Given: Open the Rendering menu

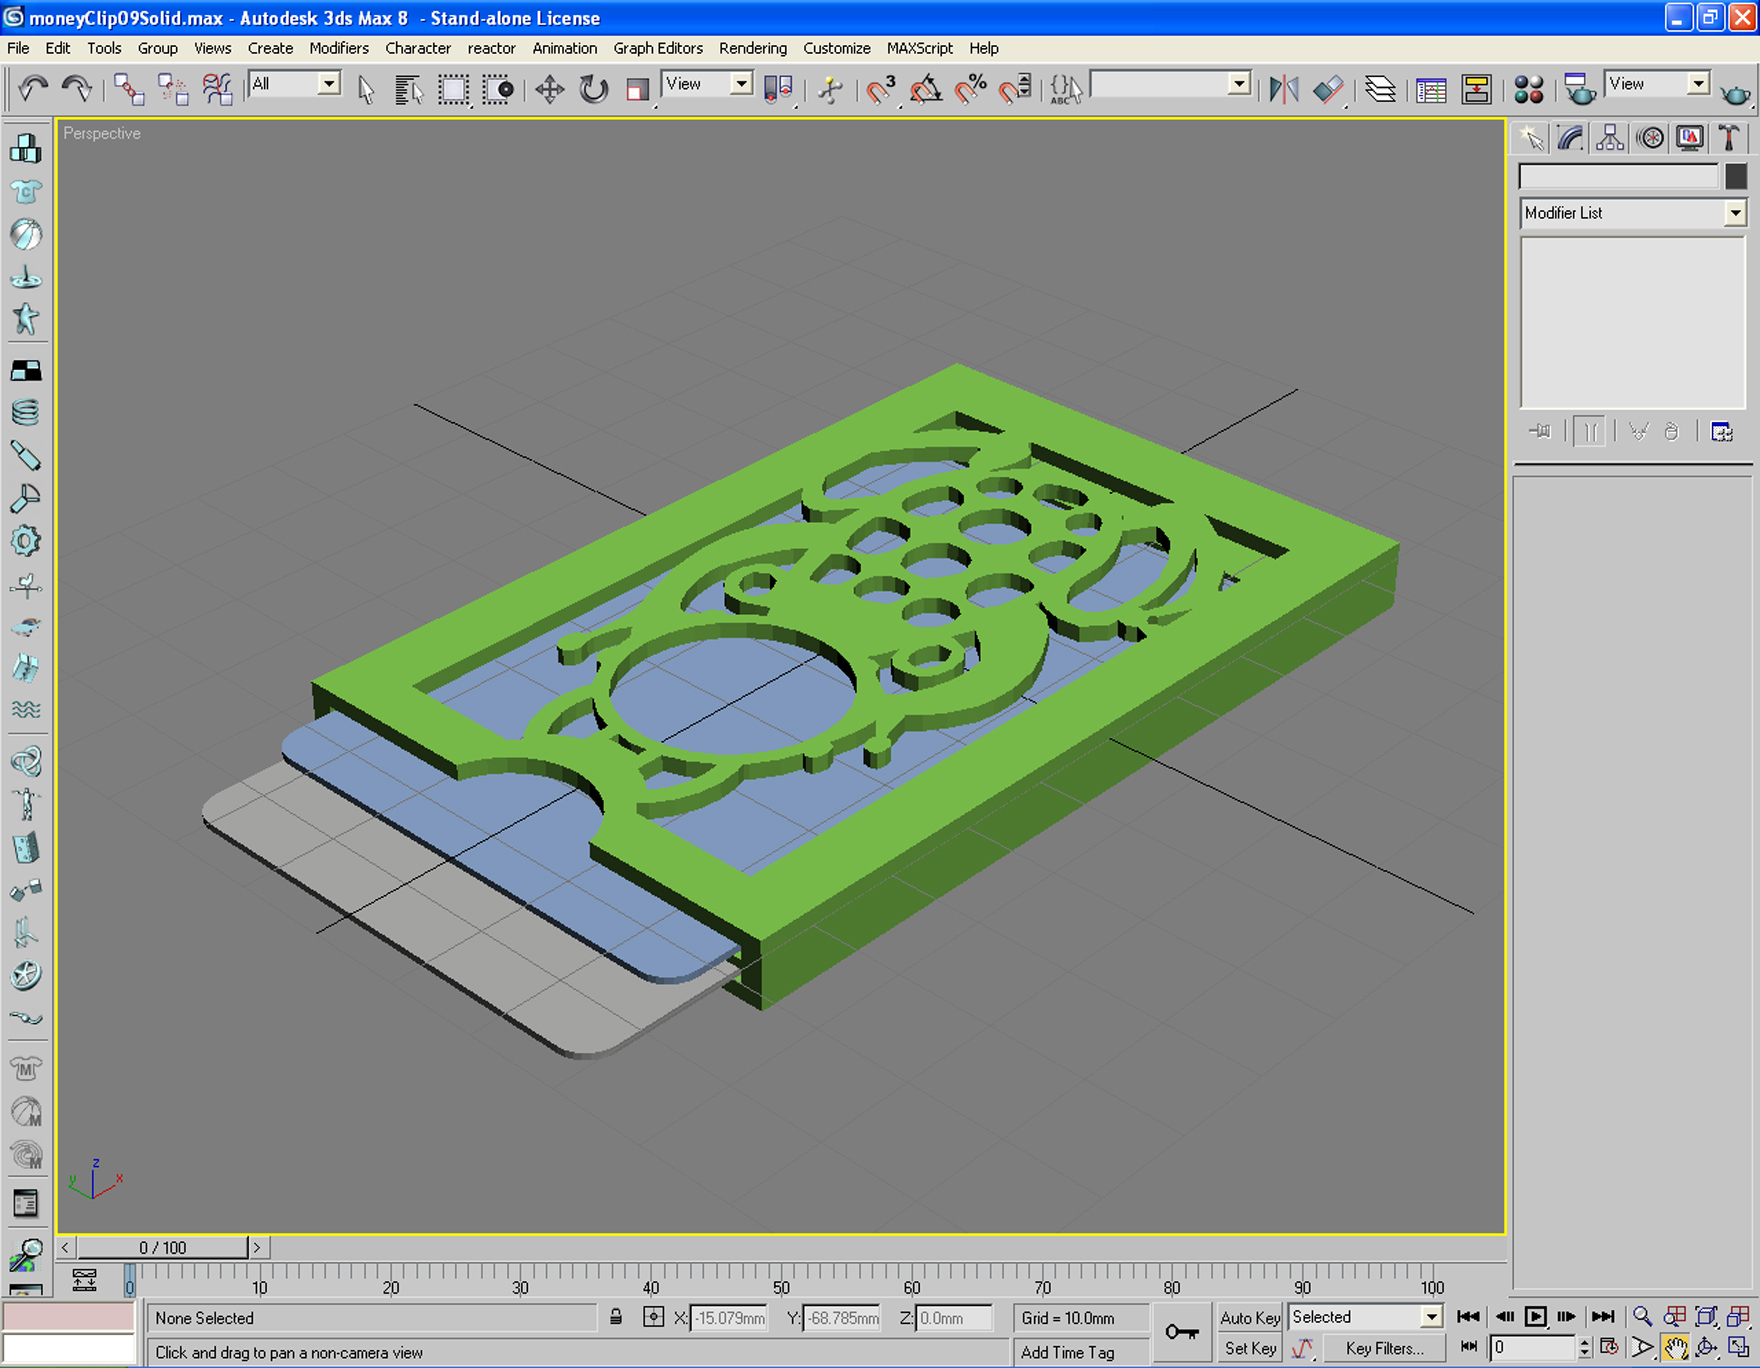Looking at the screenshot, I should [x=752, y=48].
